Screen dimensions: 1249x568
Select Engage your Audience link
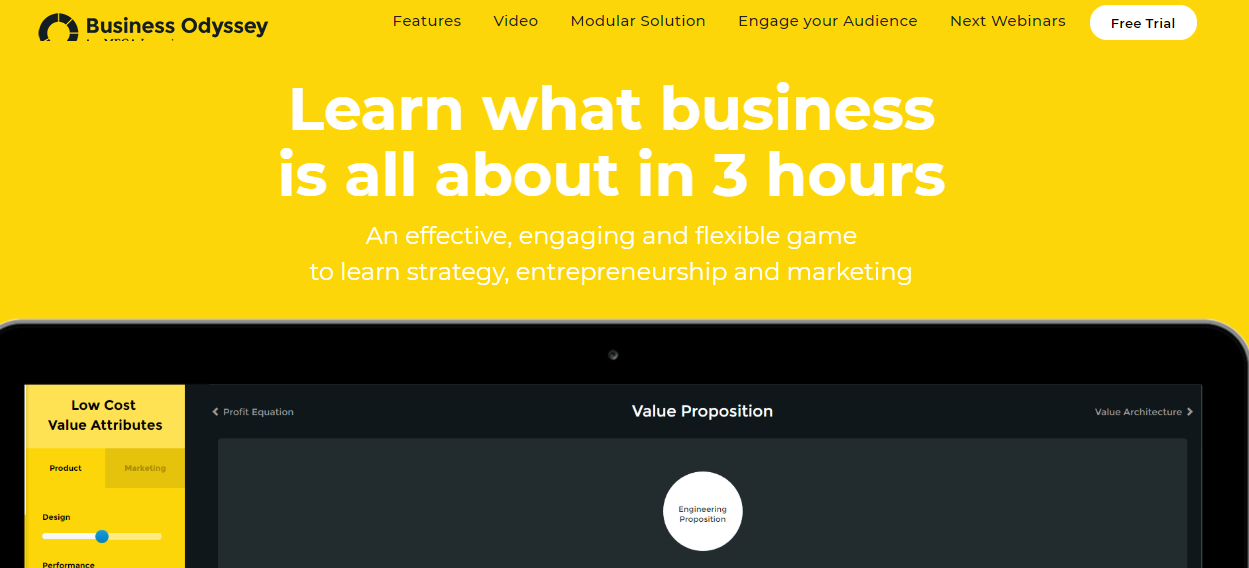coord(828,21)
